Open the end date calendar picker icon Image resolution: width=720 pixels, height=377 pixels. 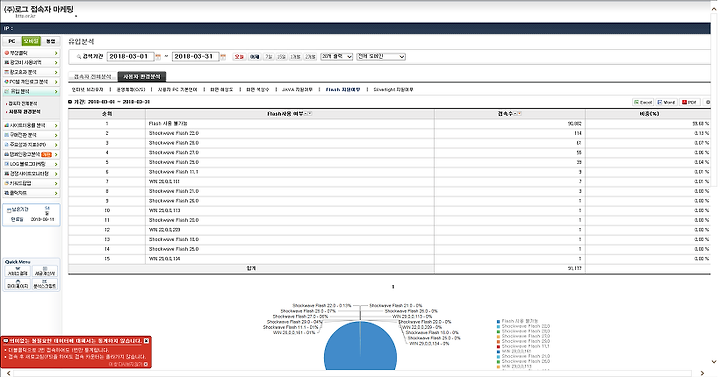223,57
